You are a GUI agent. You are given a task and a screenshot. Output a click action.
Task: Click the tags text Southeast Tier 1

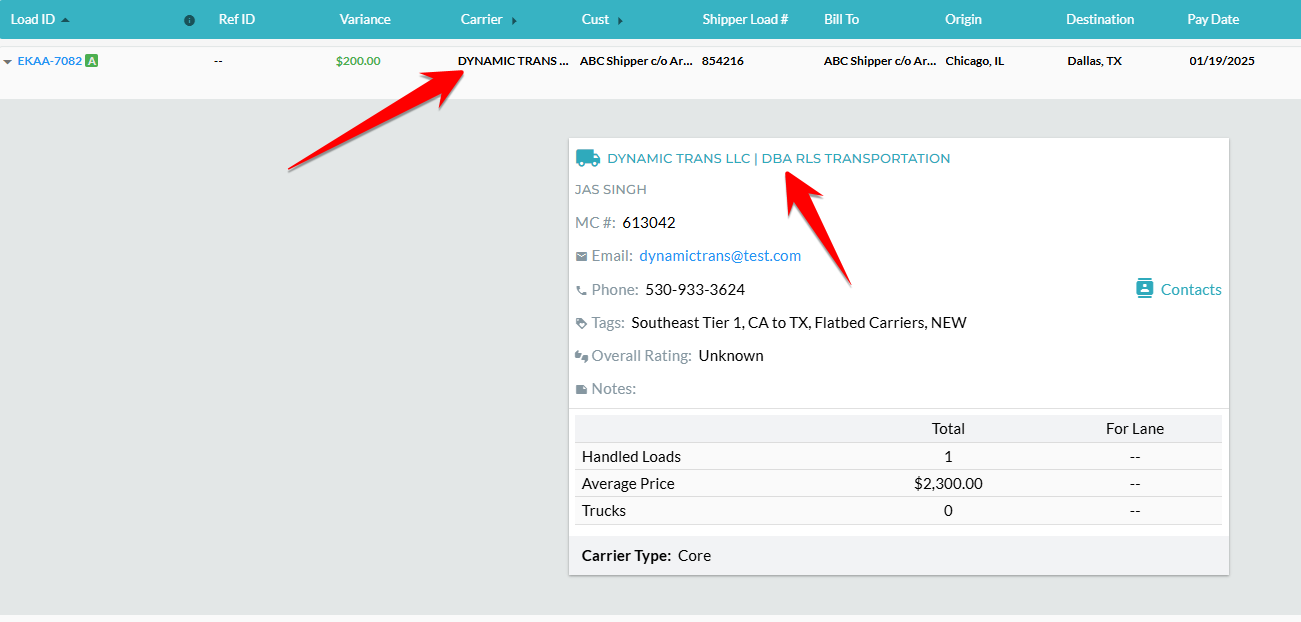(x=686, y=323)
